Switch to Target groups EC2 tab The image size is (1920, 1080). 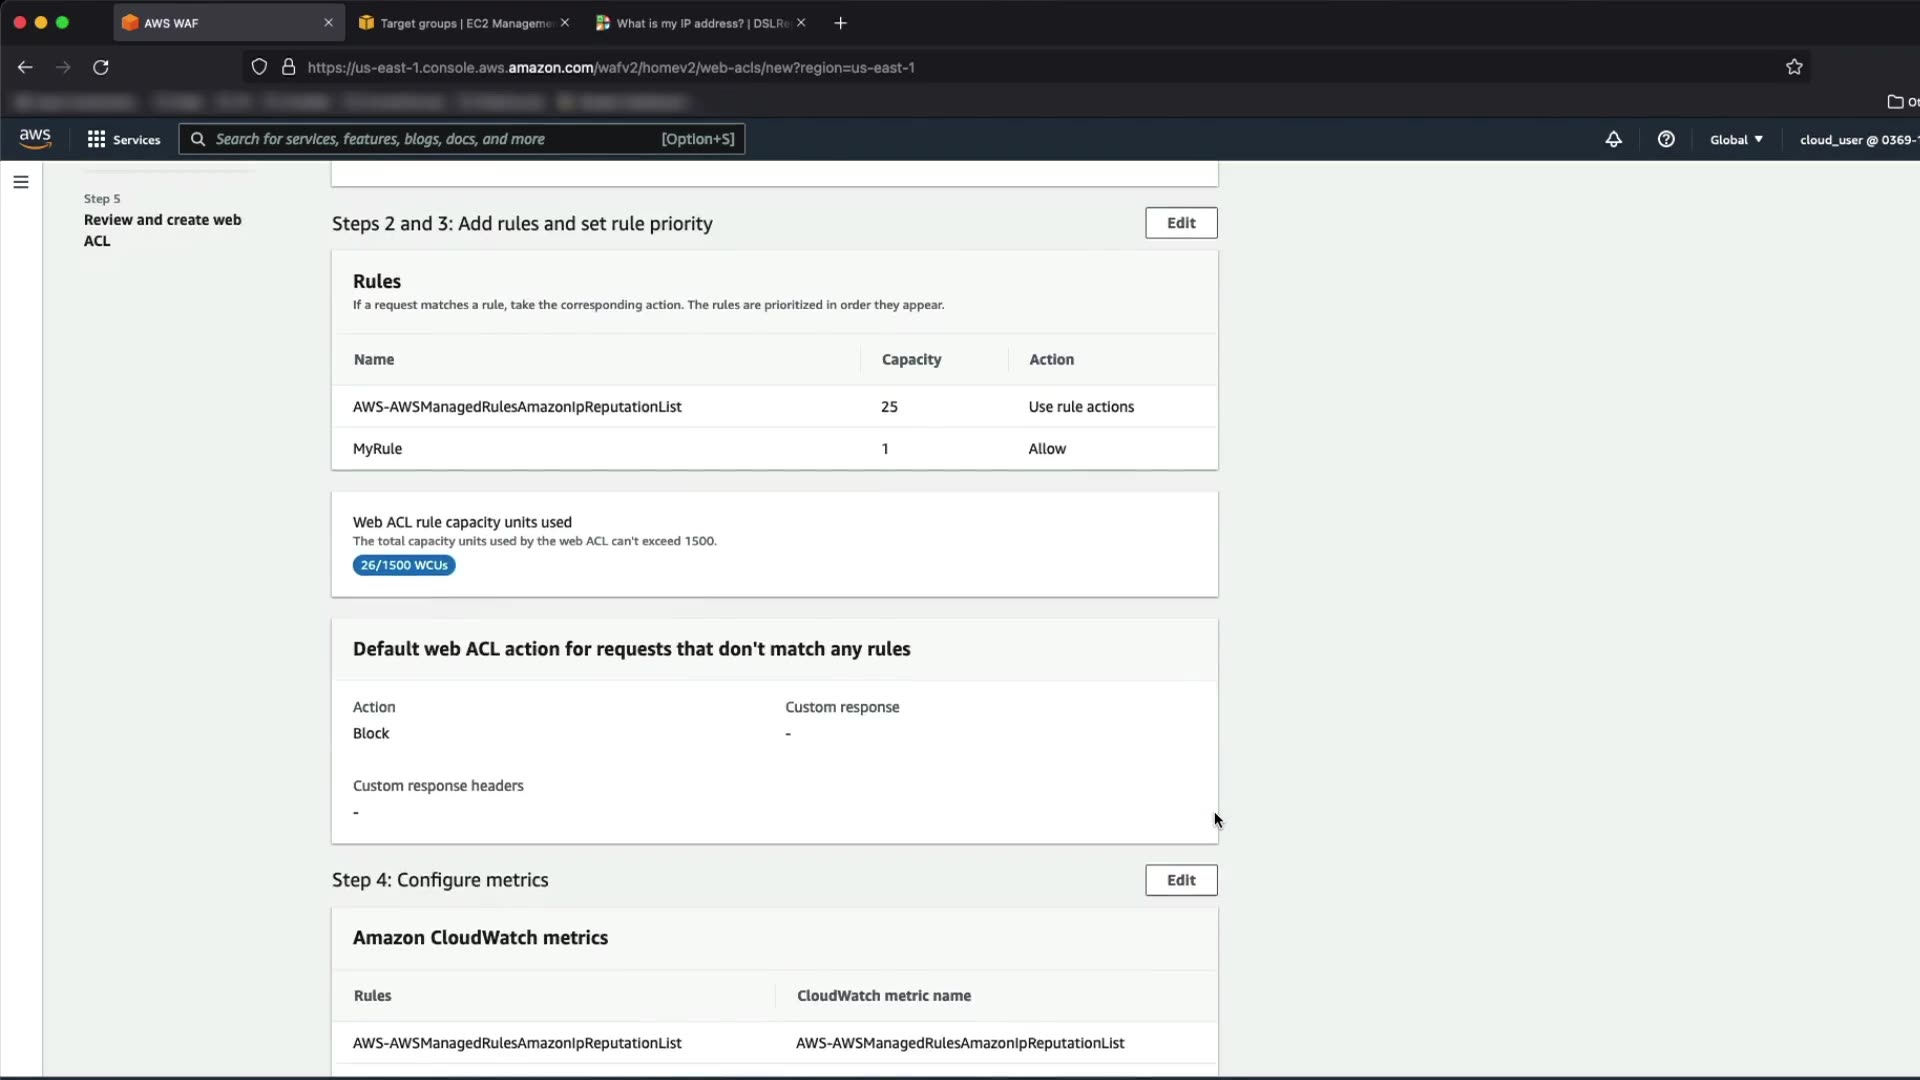pos(463,22)
